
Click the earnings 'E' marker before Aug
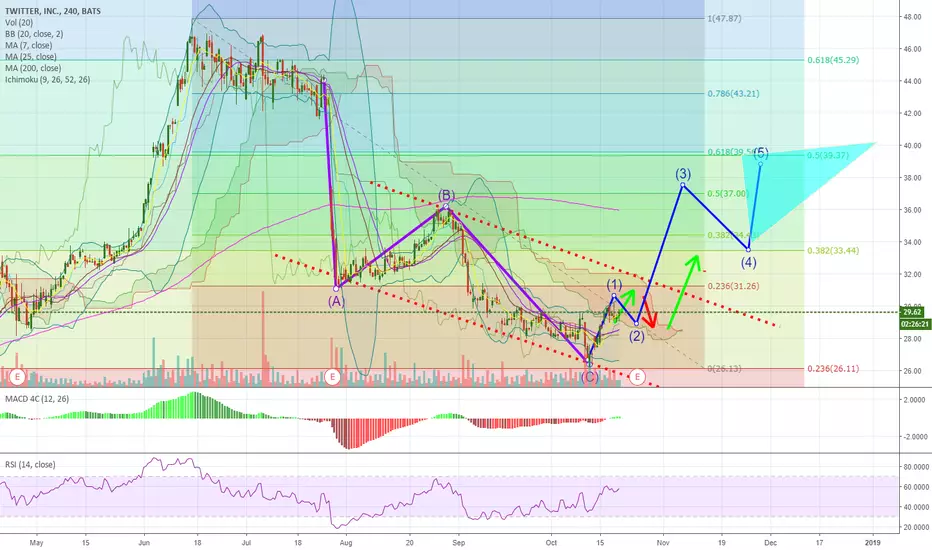(x=332, y=377)
